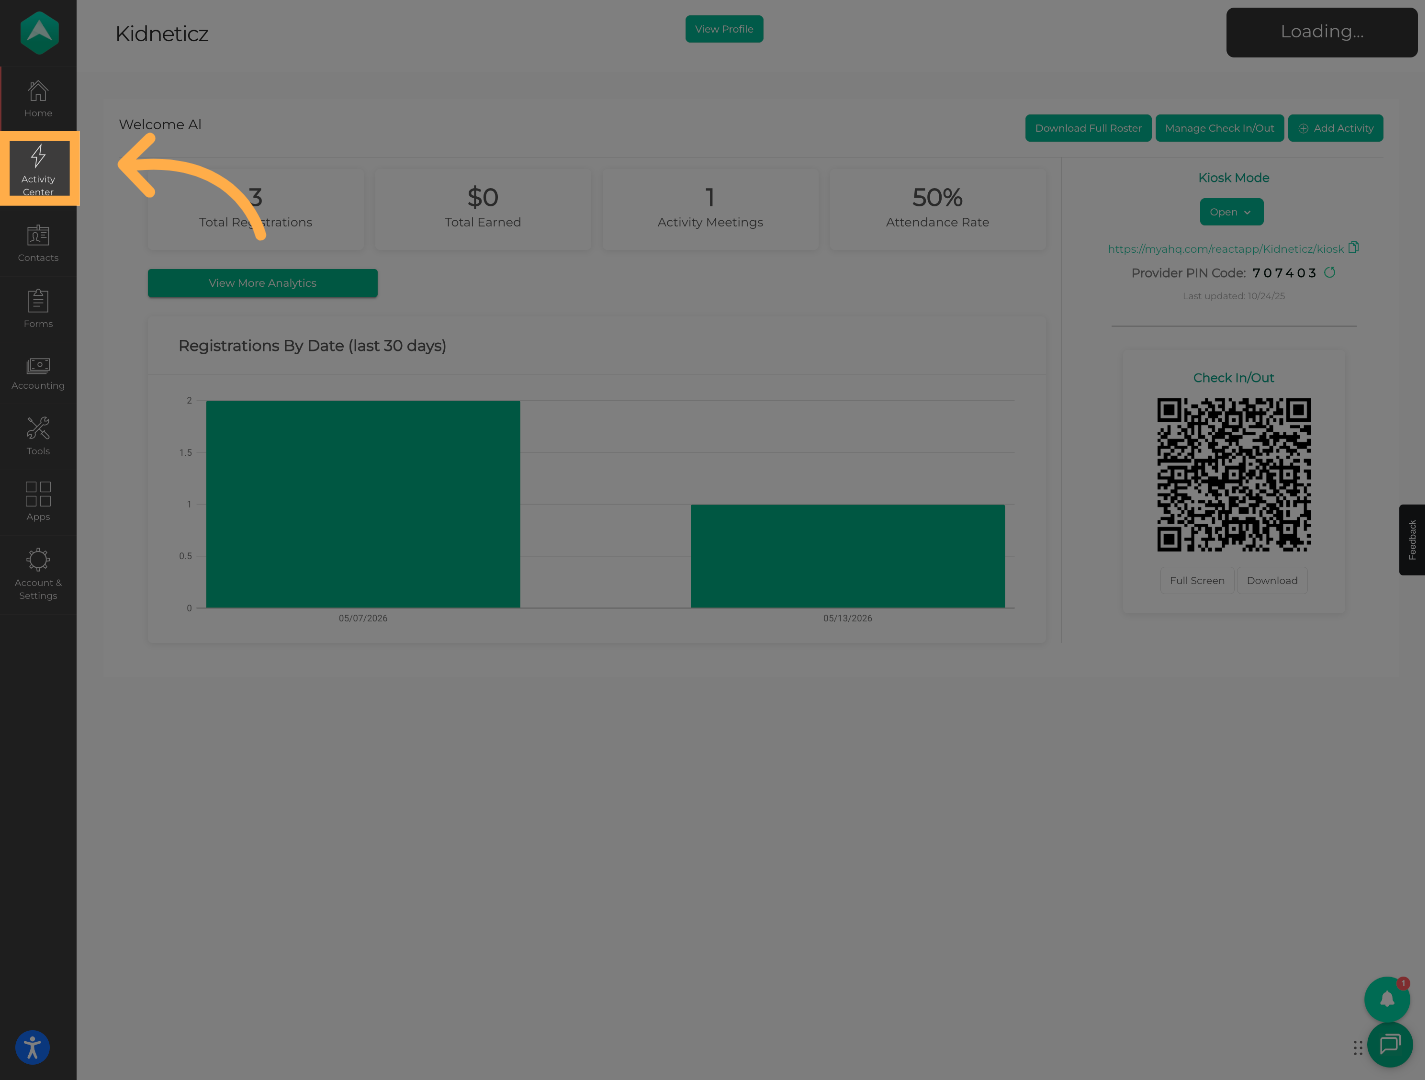Viewport: 1425px width, 1080px height.
Task: Refresh the Provider PIN code
Action: point(1330,272)
